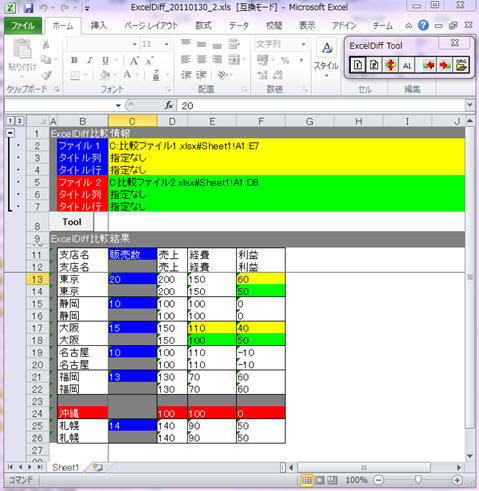Click the zoom slider handle
The image size is (479, 491).
(418, 480)
